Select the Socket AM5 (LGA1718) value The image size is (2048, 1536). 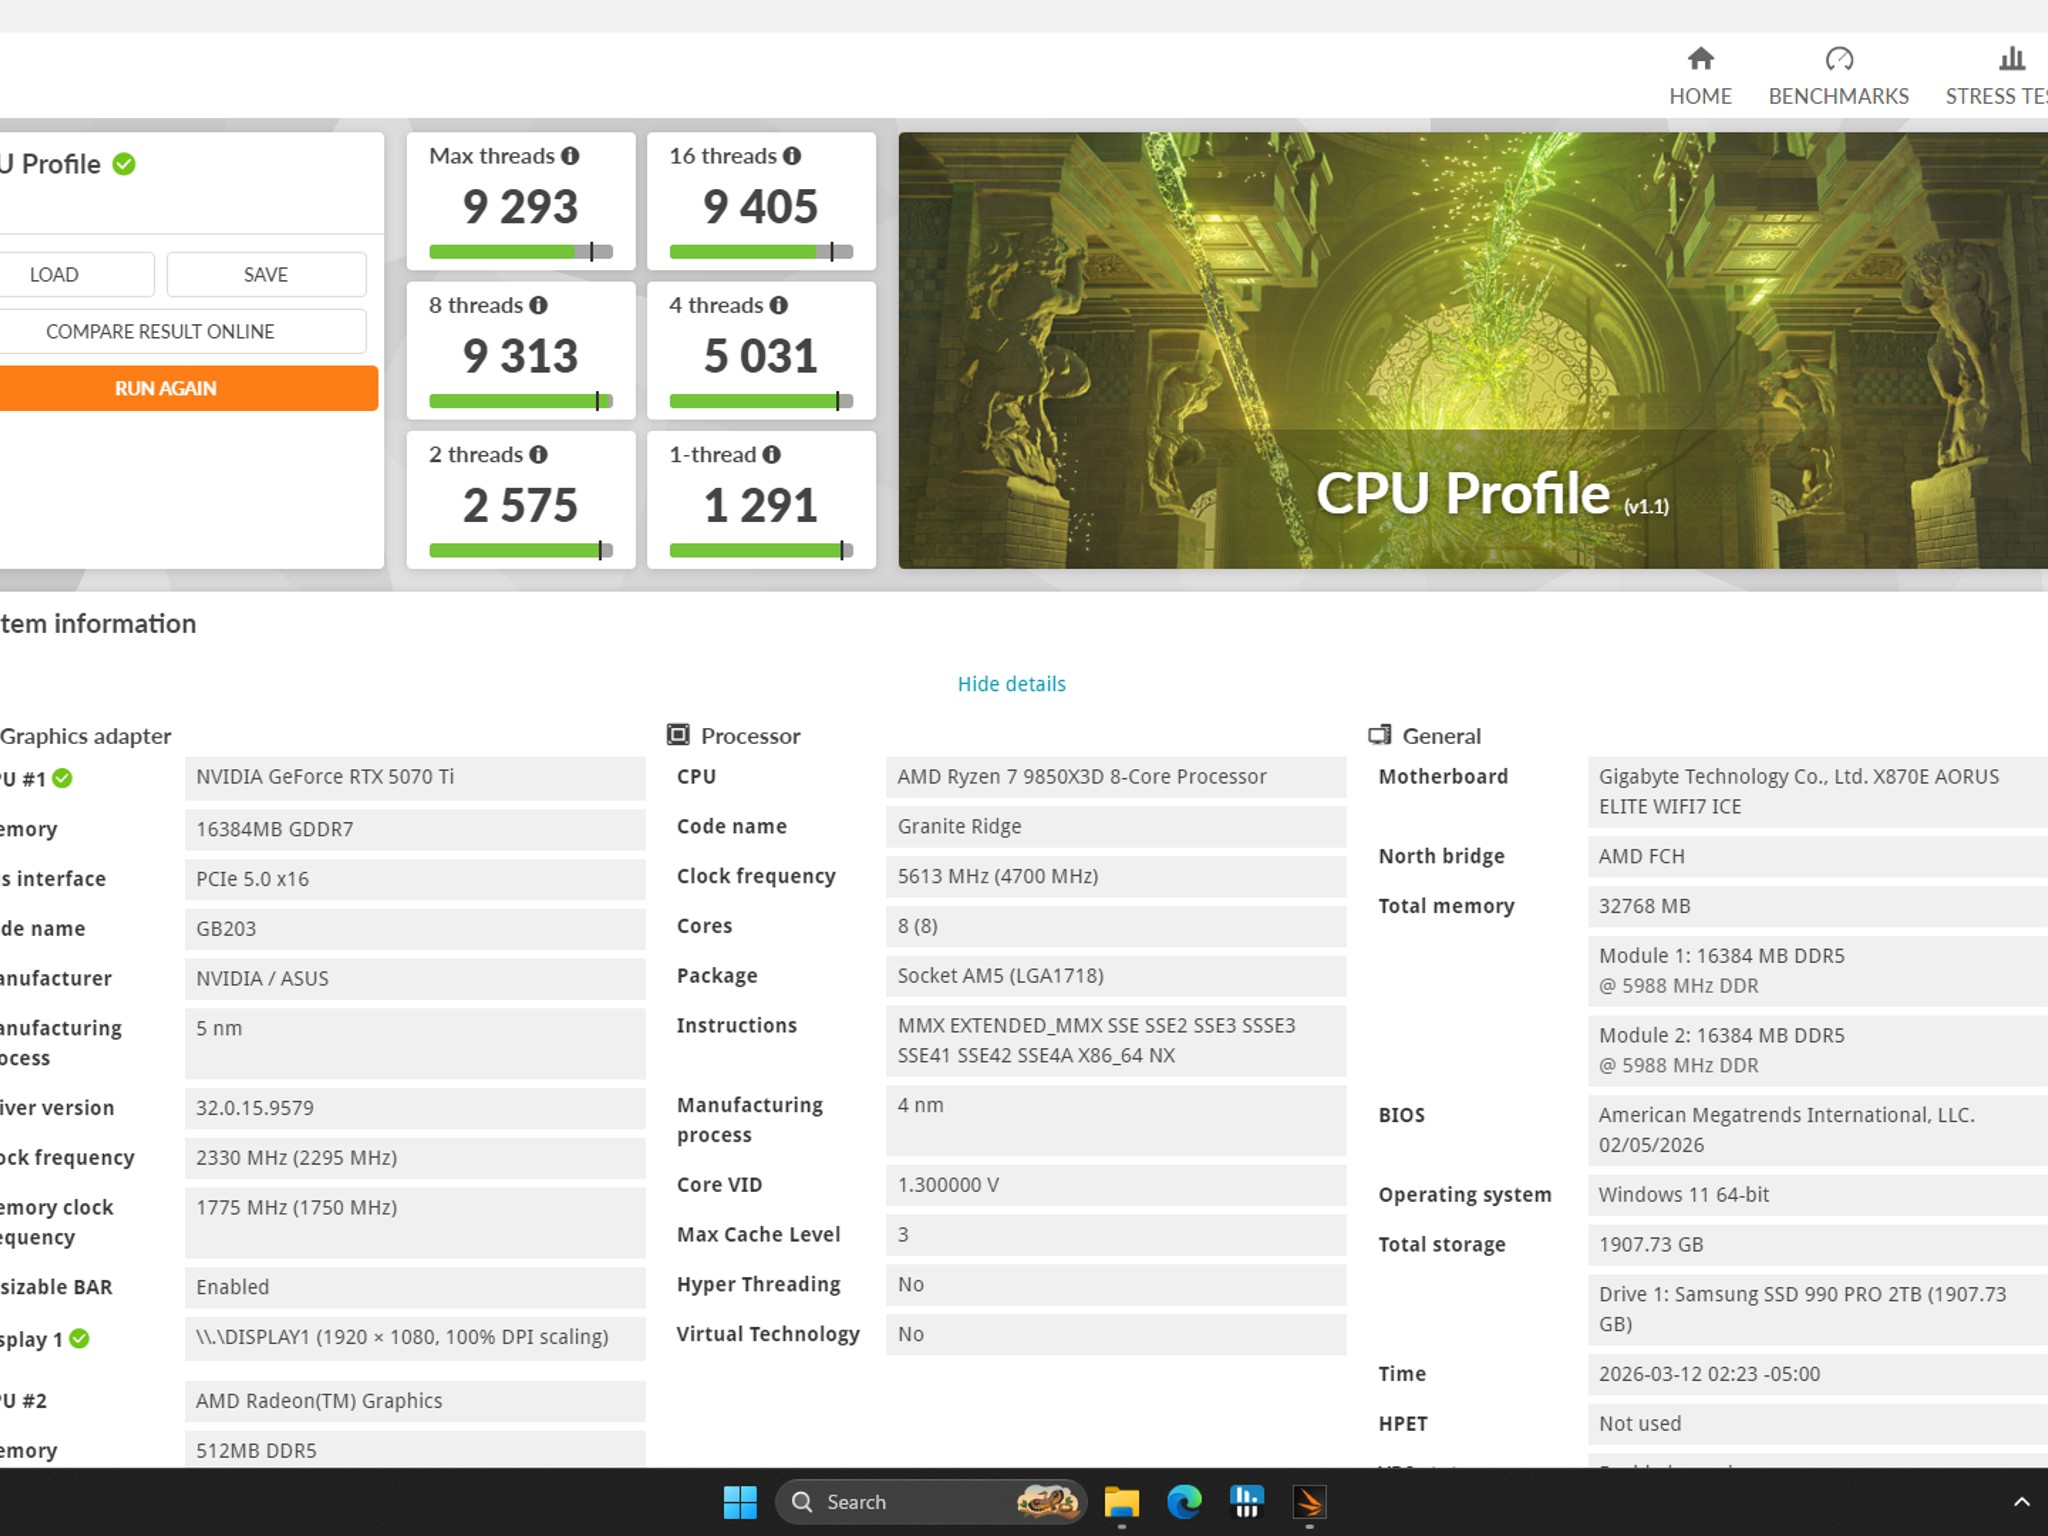click(1116, 976)
